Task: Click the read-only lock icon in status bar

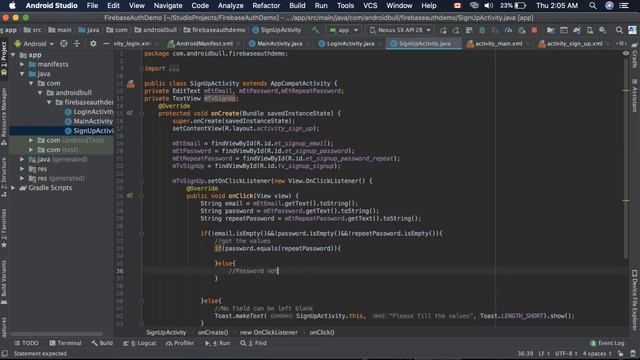Action: [x=620, y=353]
